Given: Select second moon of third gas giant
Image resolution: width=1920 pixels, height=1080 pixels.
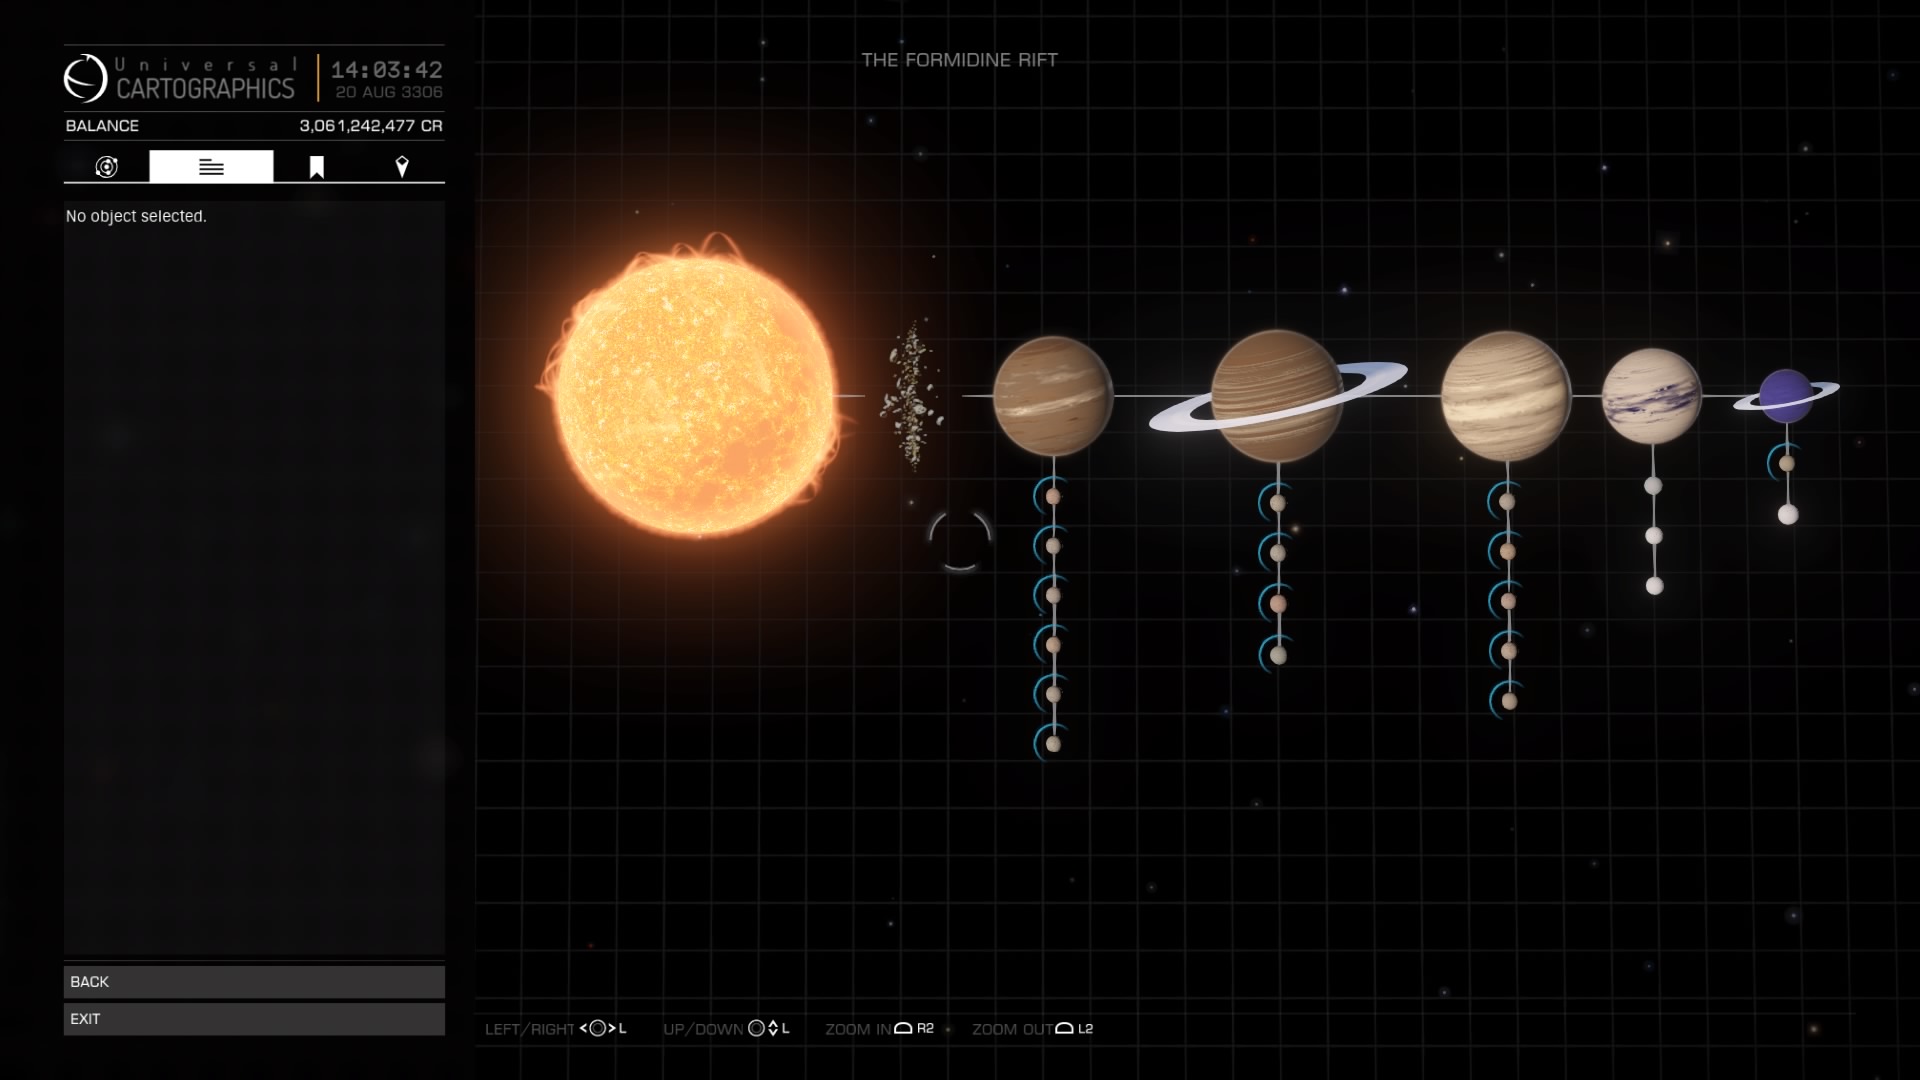Looking at the screenshot, I should tap(1507, 552).
